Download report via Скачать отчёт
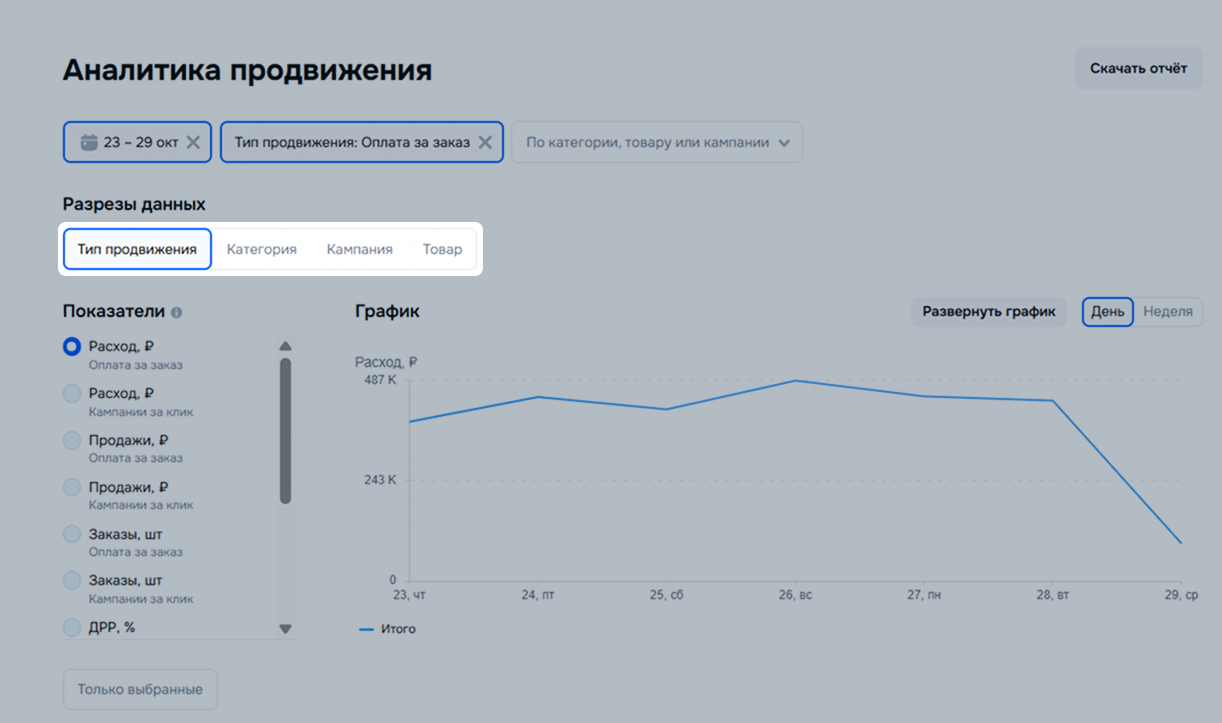Screen dimensions: 1222x723 click(1138, 68)
